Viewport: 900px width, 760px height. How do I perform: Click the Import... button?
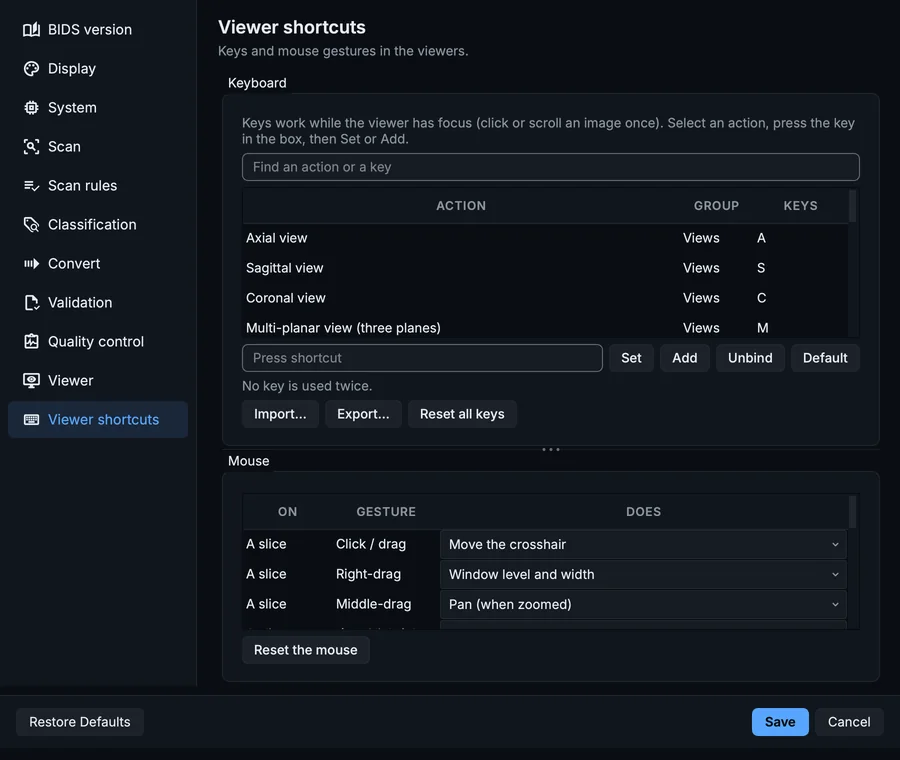pos(280,414)
